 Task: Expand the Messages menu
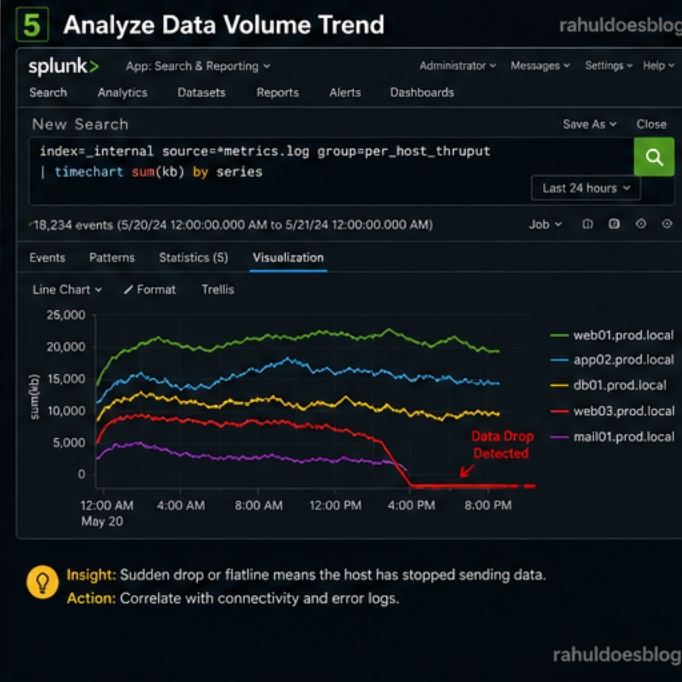(x=540, y=66)
